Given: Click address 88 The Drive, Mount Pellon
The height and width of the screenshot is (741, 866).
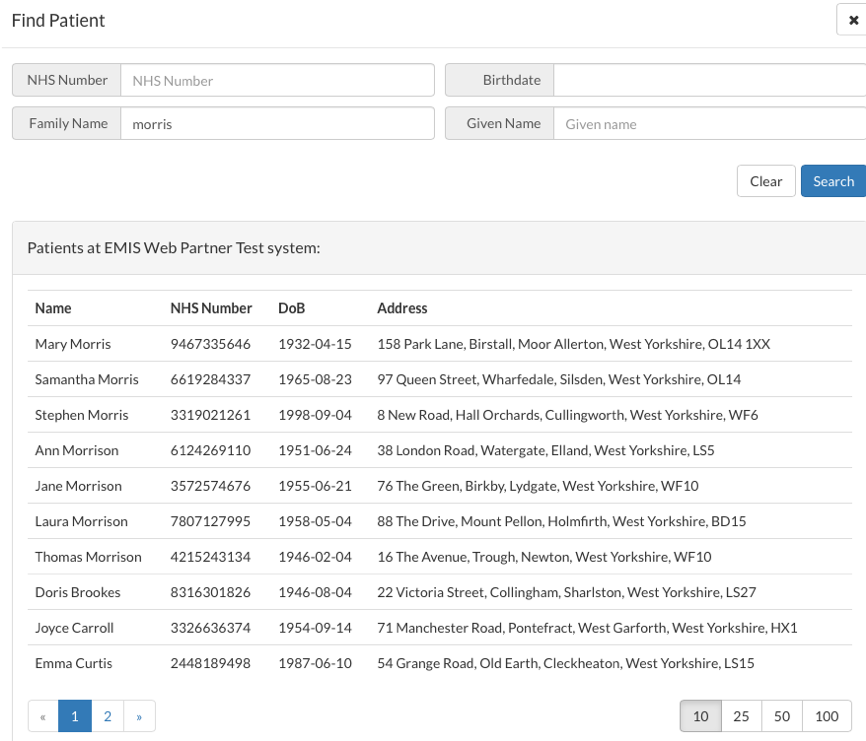Looking at the screenshot, I should 562,521.
